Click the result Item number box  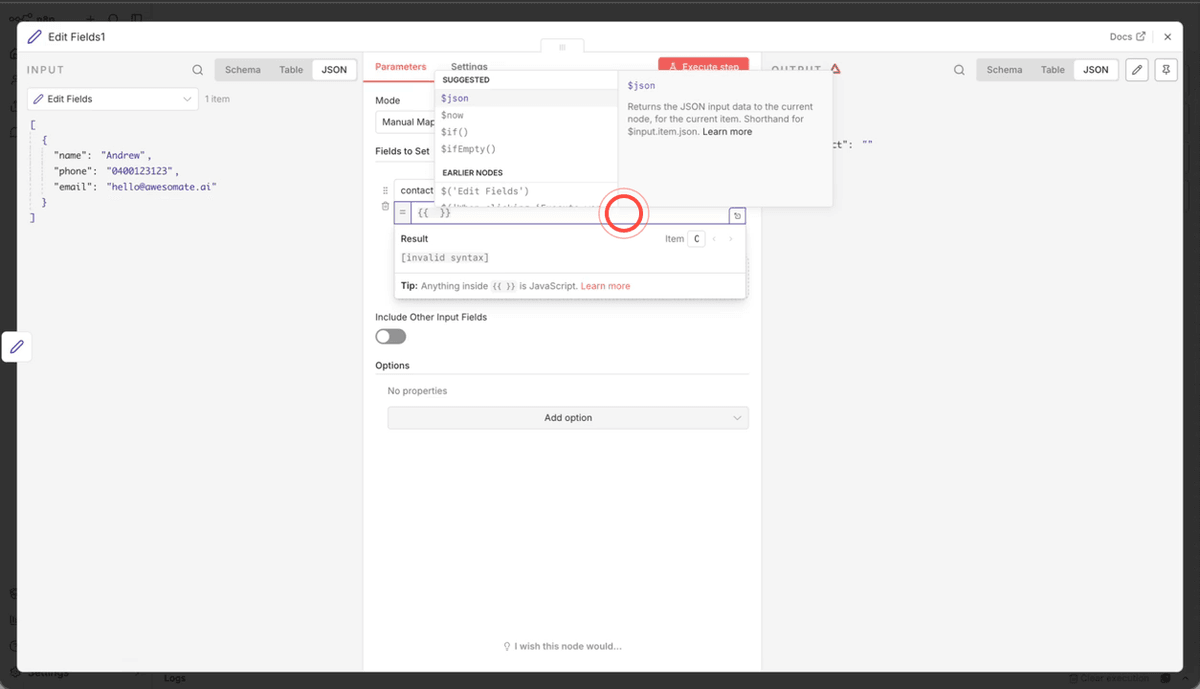697,239
